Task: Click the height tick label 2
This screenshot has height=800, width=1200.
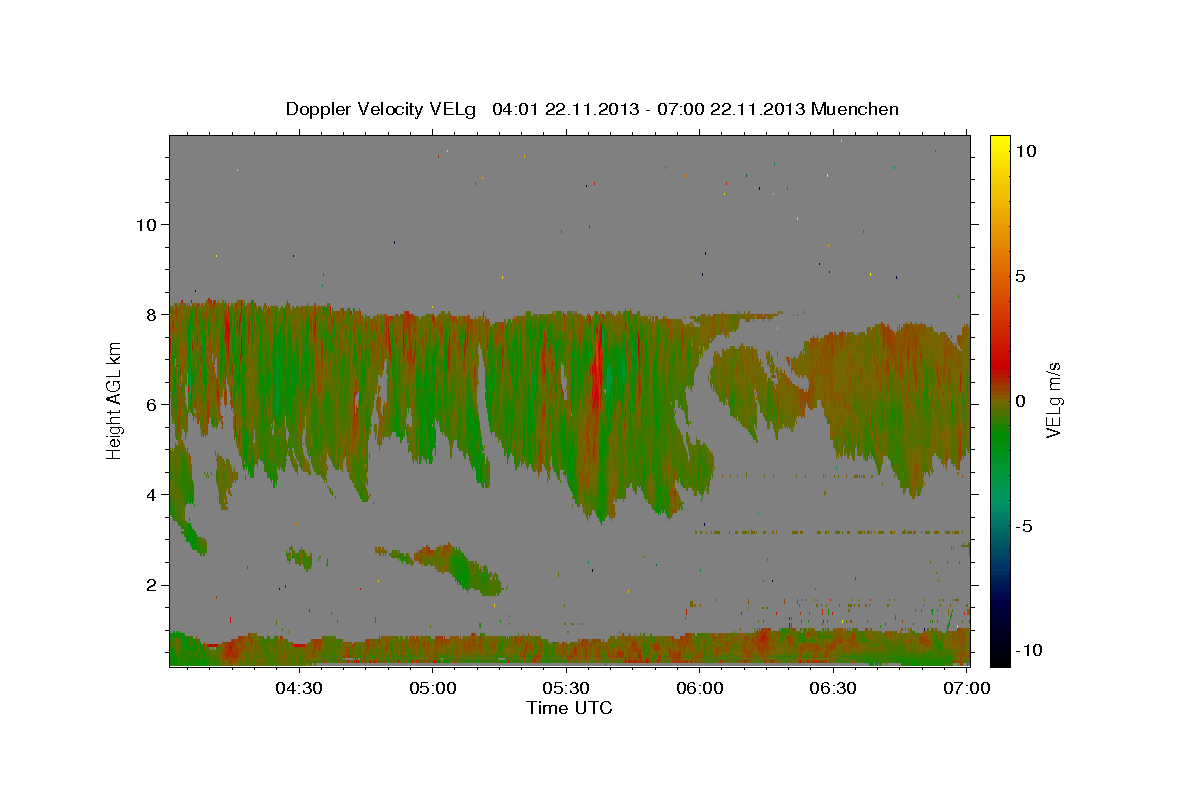Action: (x=152, y=585)
